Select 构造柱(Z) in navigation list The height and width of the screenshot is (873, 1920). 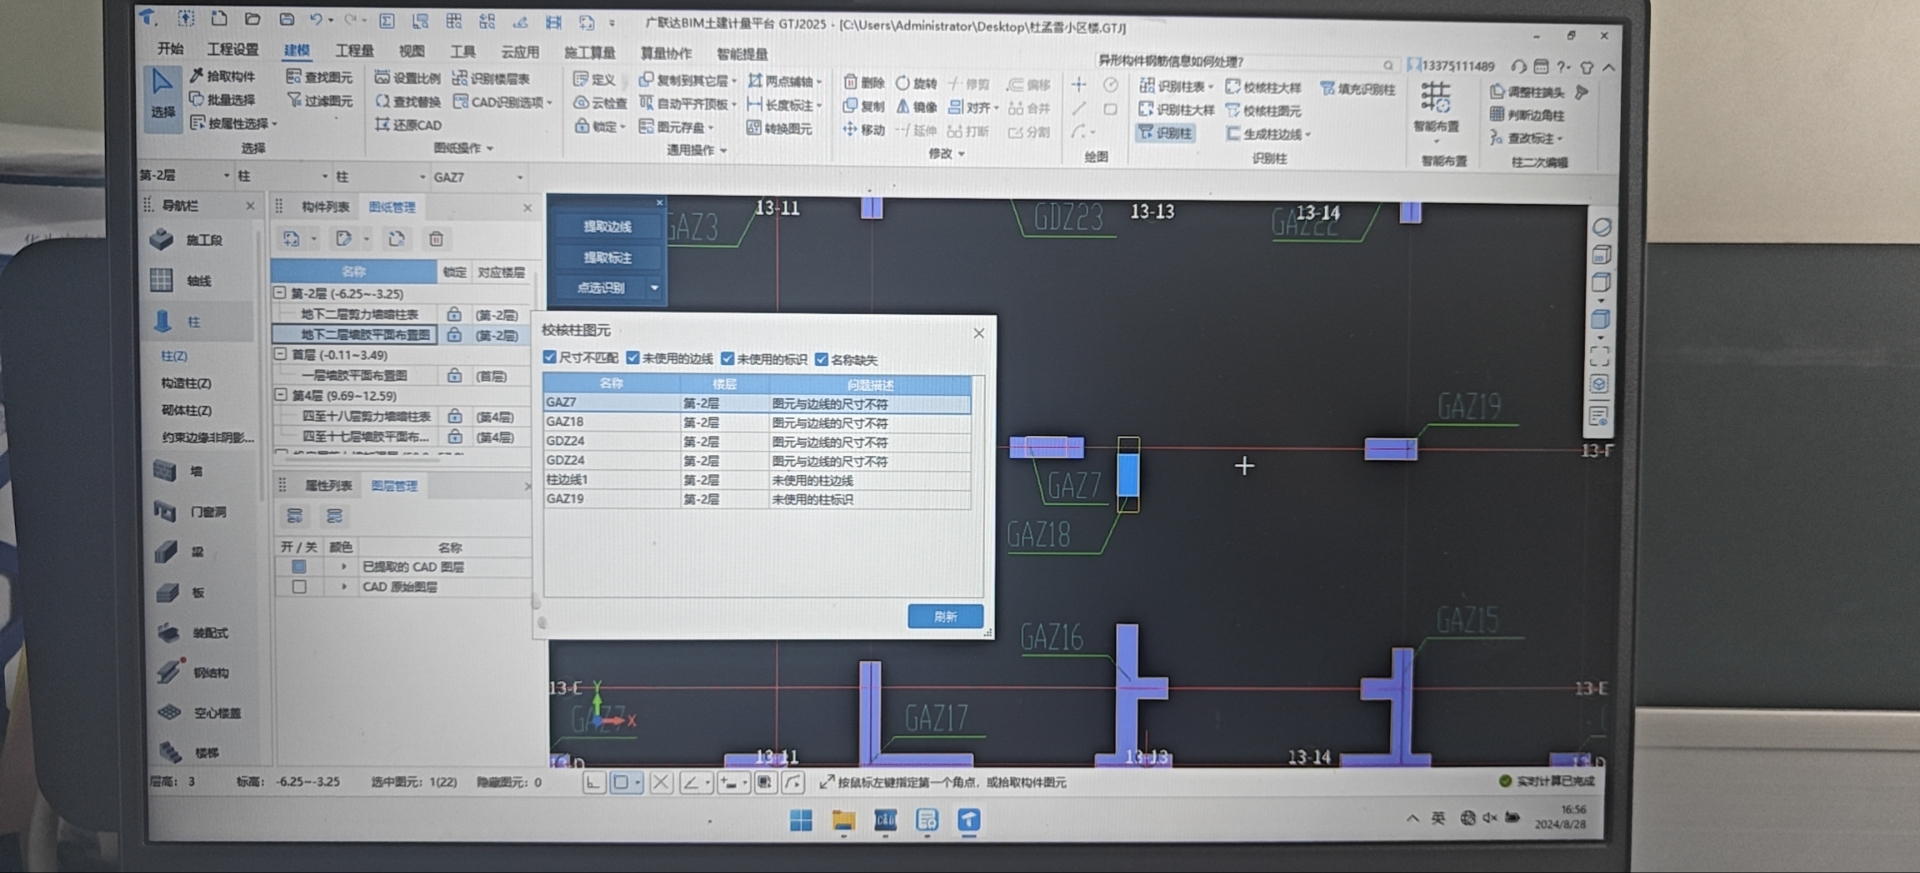[186, 383]
